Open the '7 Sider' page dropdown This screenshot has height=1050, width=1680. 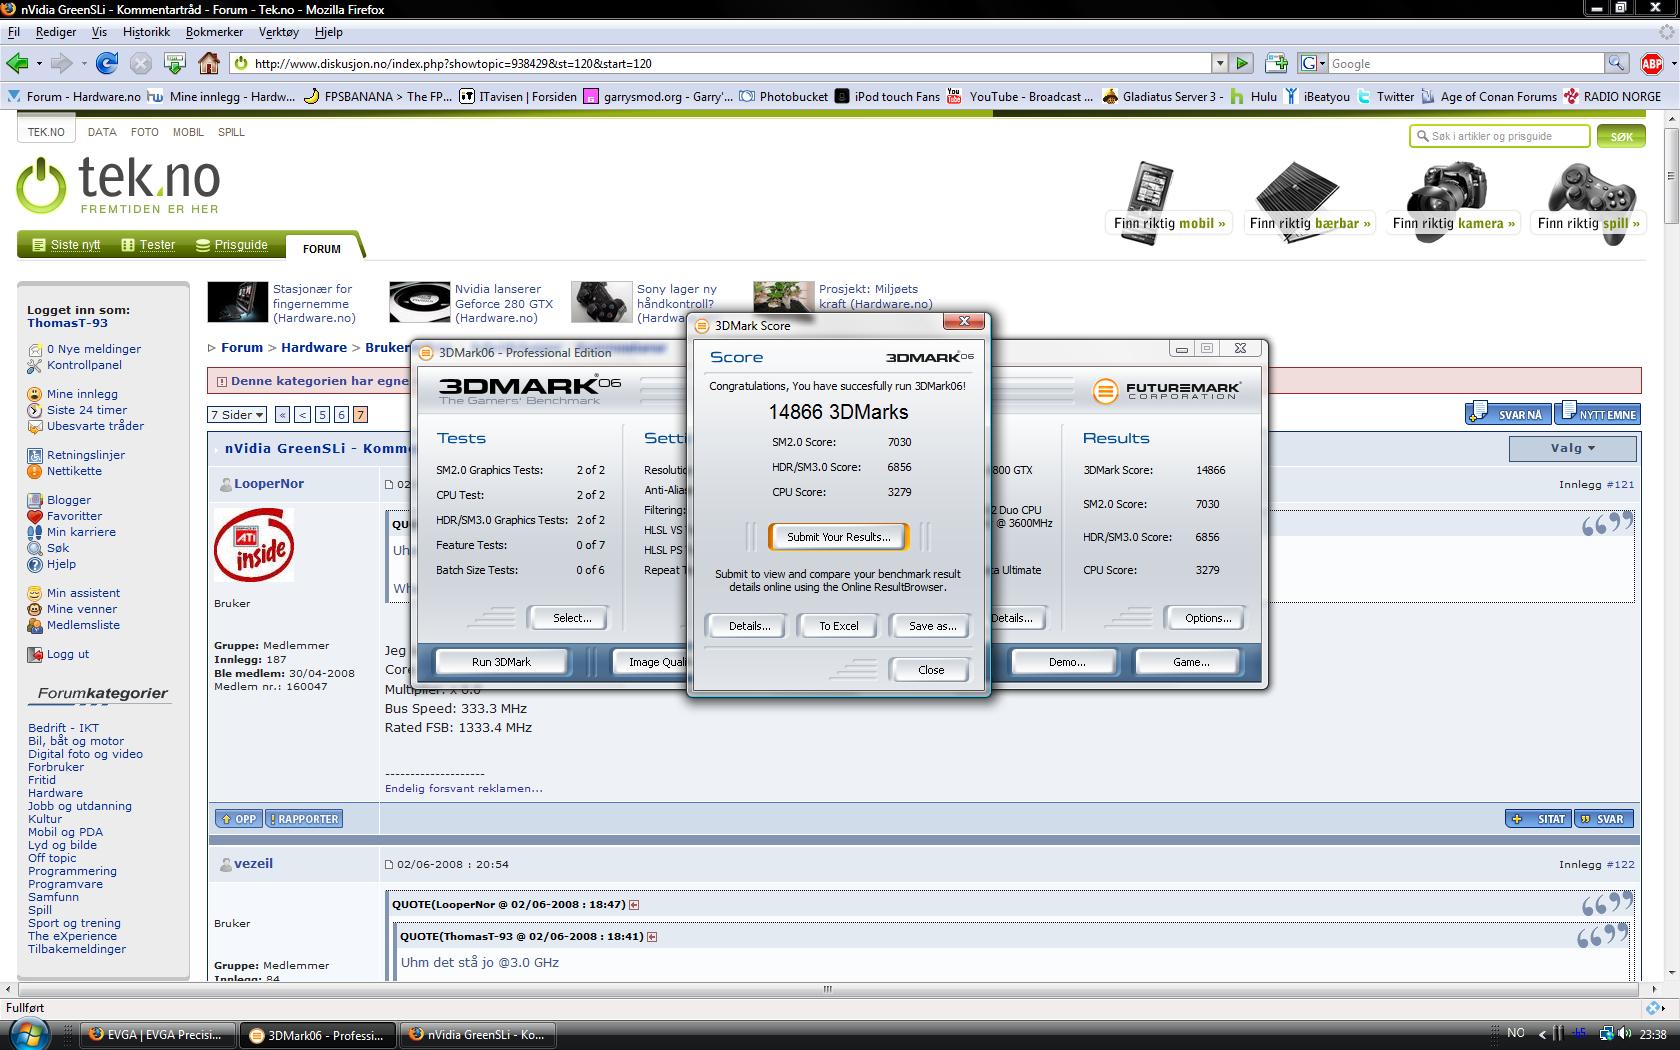tap(237, 414)
